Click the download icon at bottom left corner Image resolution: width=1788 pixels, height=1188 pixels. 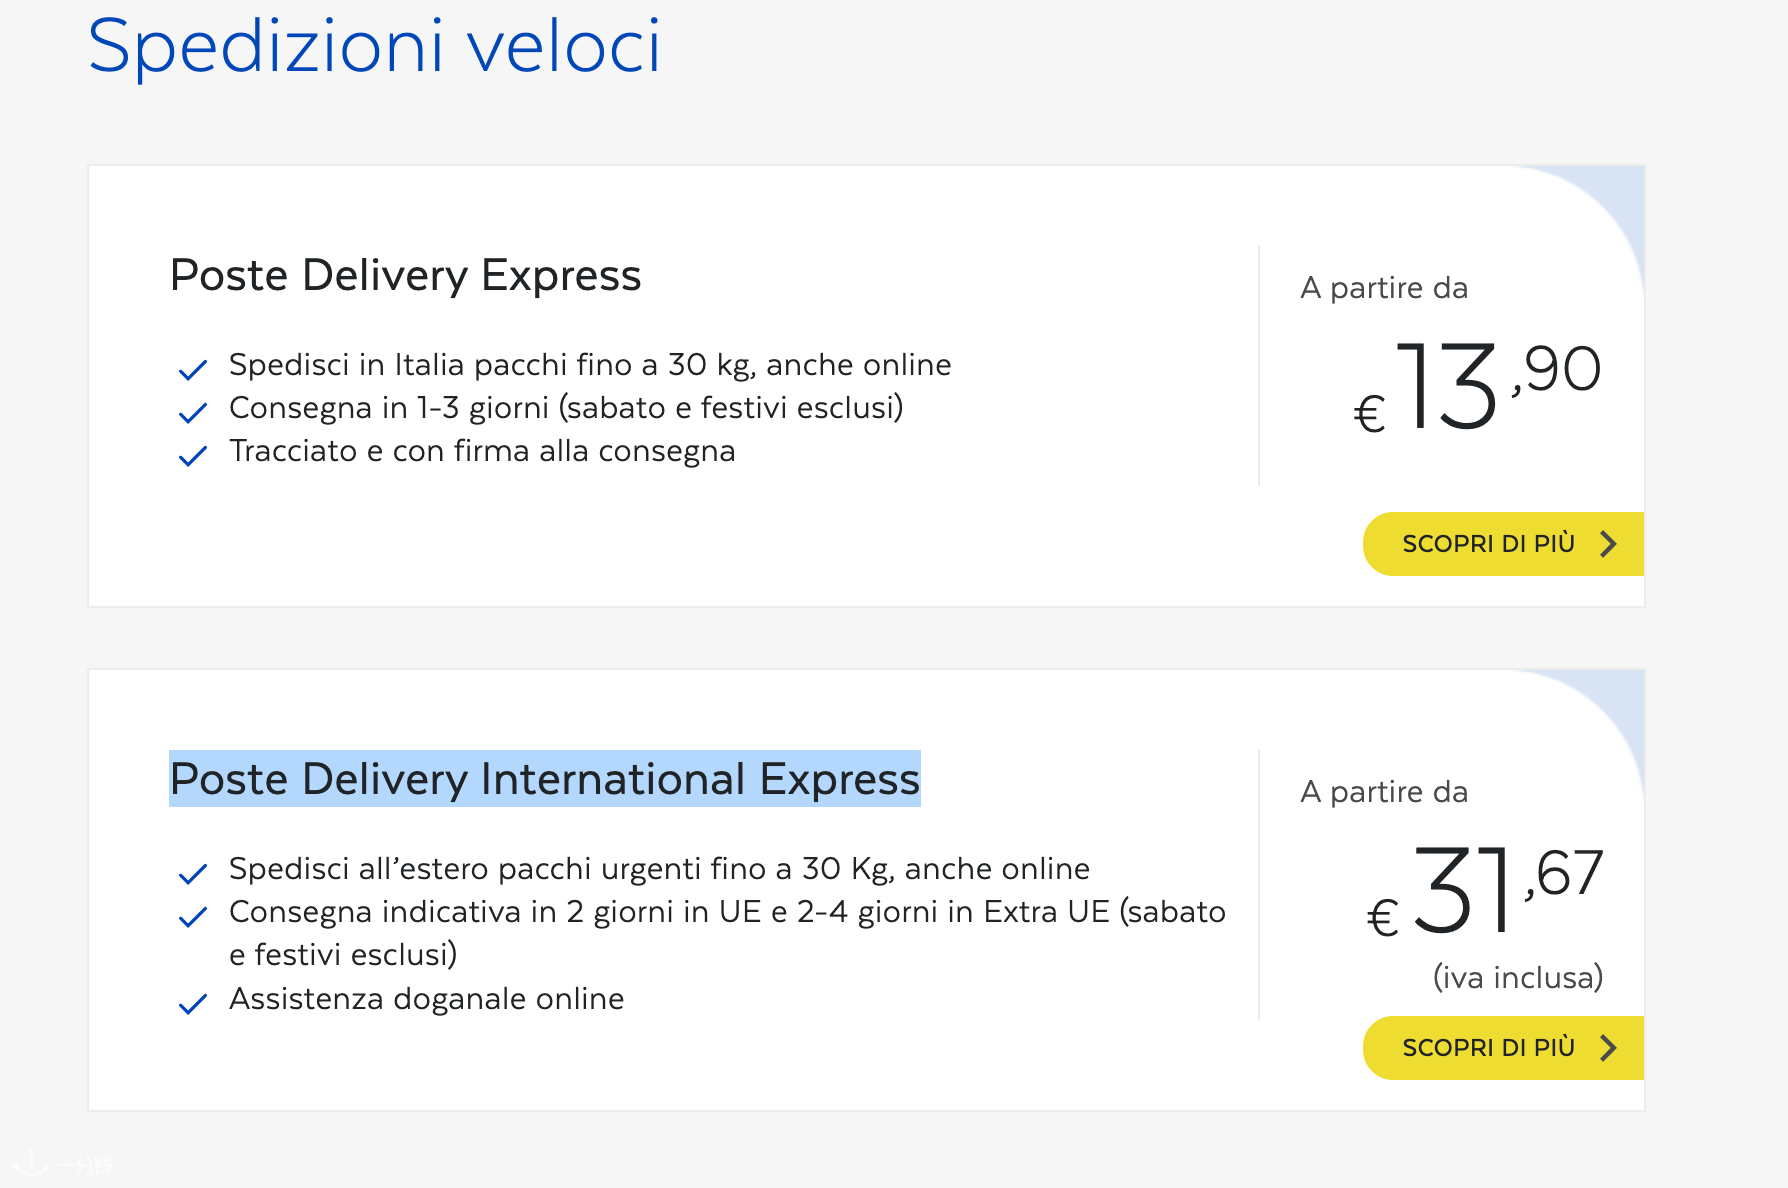tap(30, 1163)
